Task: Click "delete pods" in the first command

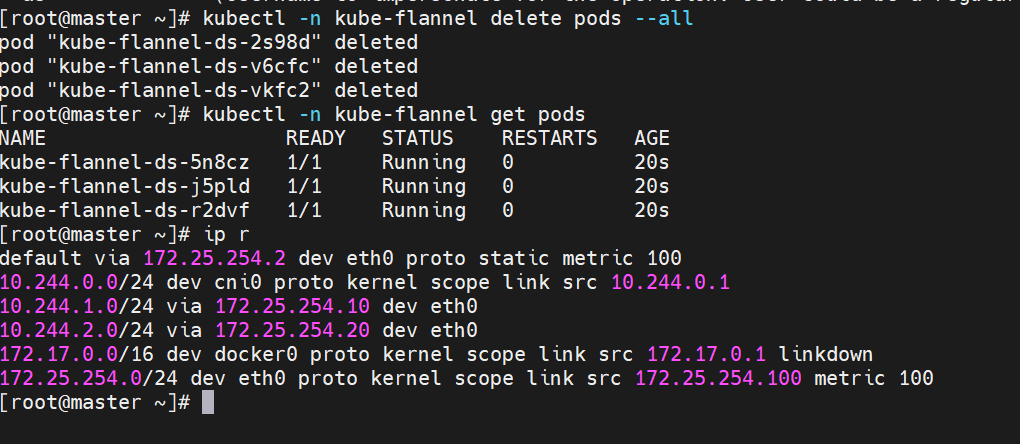Action: (556, 19)
